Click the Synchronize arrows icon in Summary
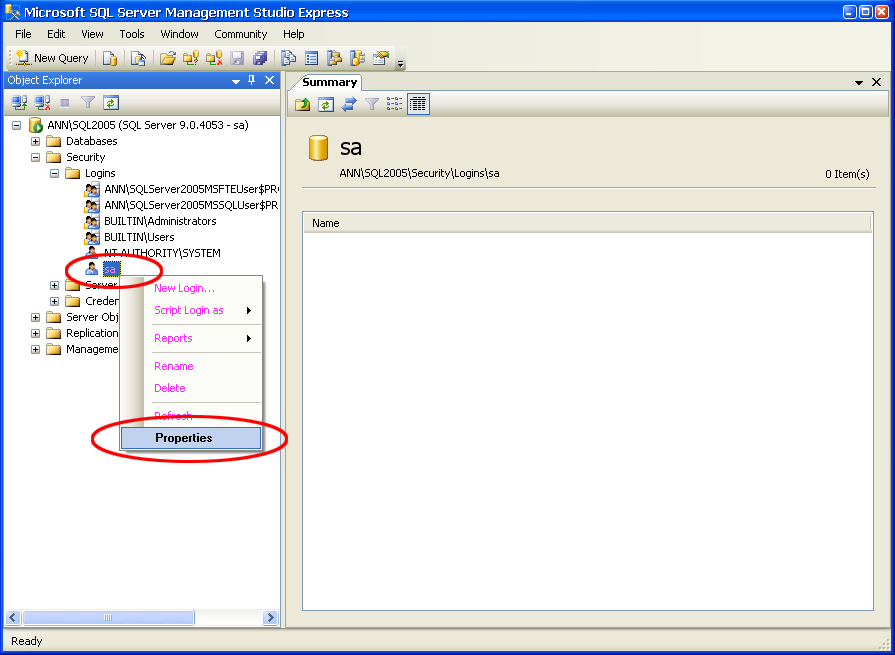 [349, 104]
